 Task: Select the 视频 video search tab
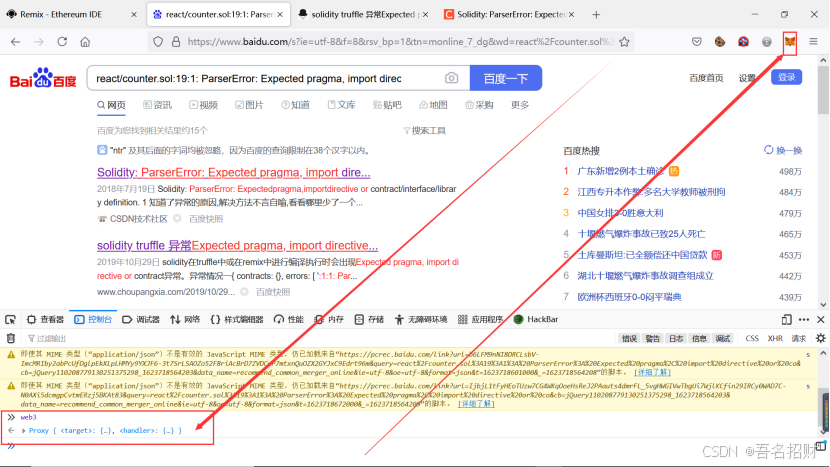[204, 105]
